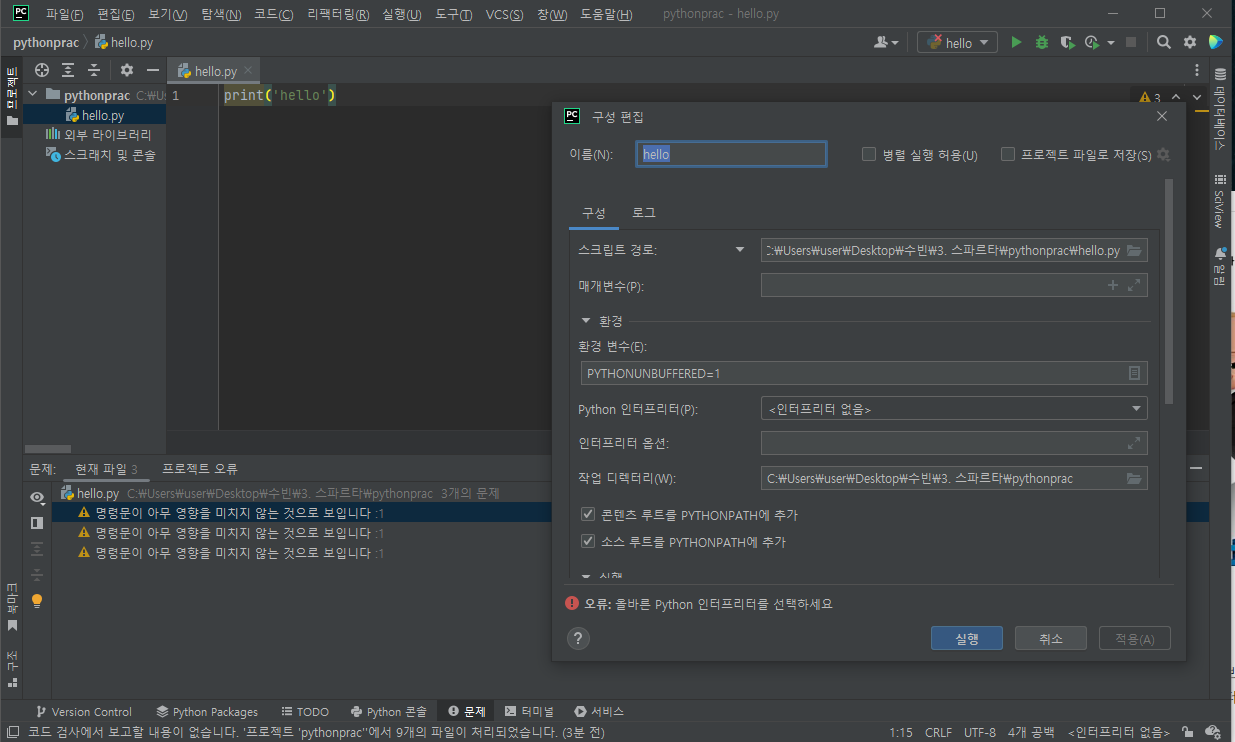Click the lightbulb quick-fix icon in Problems
This screenshot has height=742, width=1235.
(37, 600)
